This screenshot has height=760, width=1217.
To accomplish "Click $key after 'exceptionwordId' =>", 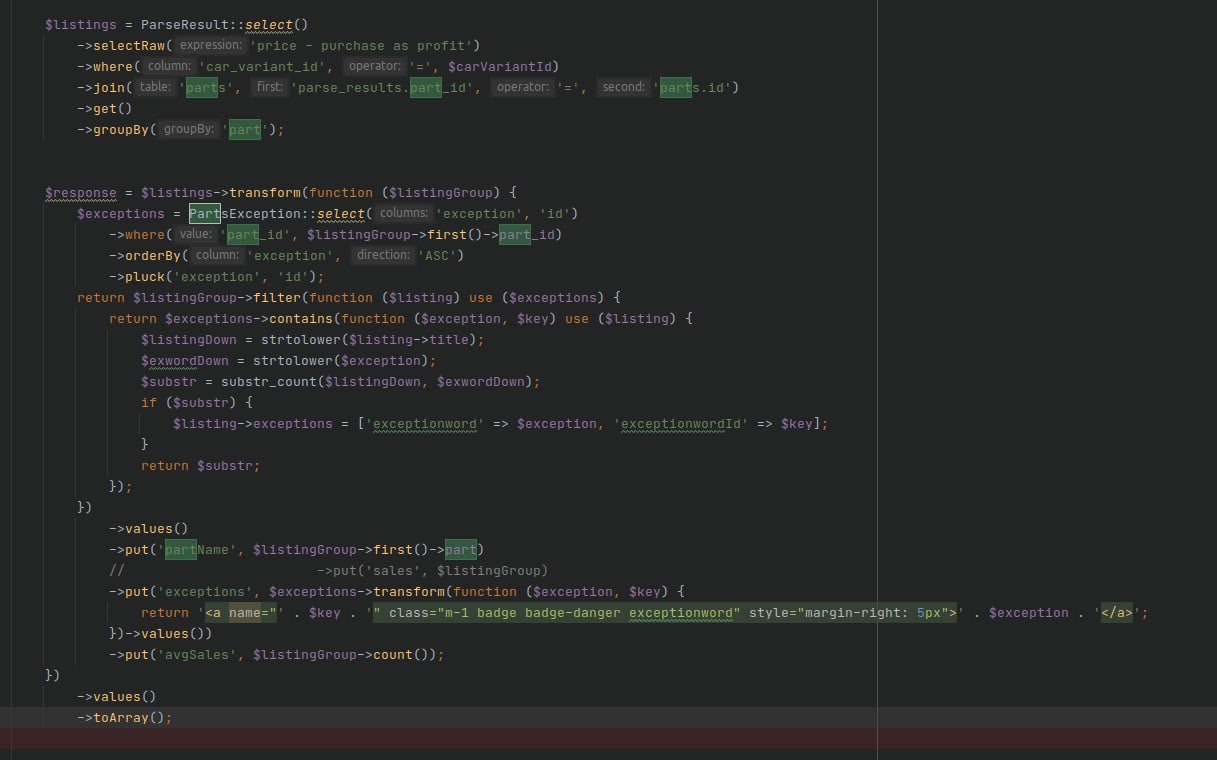I will (797, 423).
